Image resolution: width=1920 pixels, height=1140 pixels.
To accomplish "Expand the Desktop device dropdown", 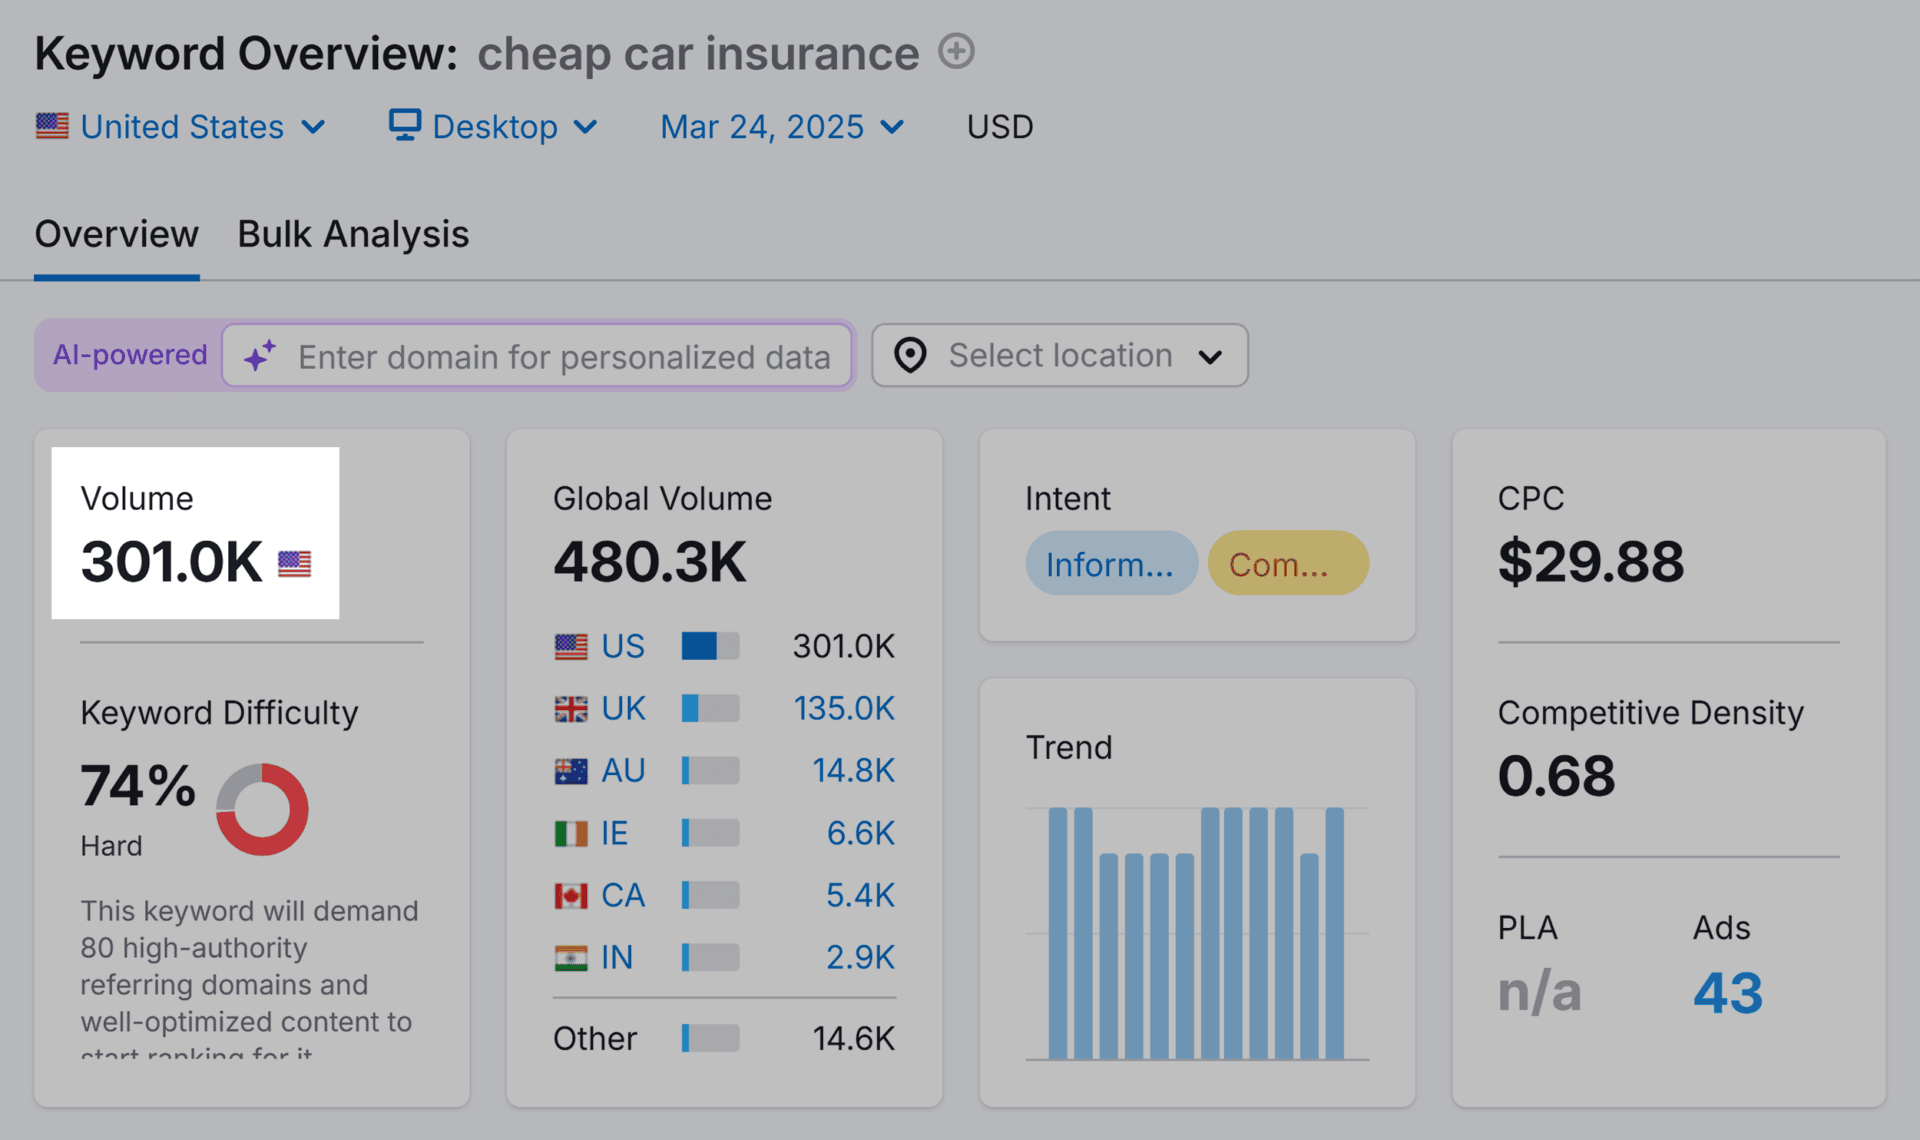I will [x=495, y=127].
